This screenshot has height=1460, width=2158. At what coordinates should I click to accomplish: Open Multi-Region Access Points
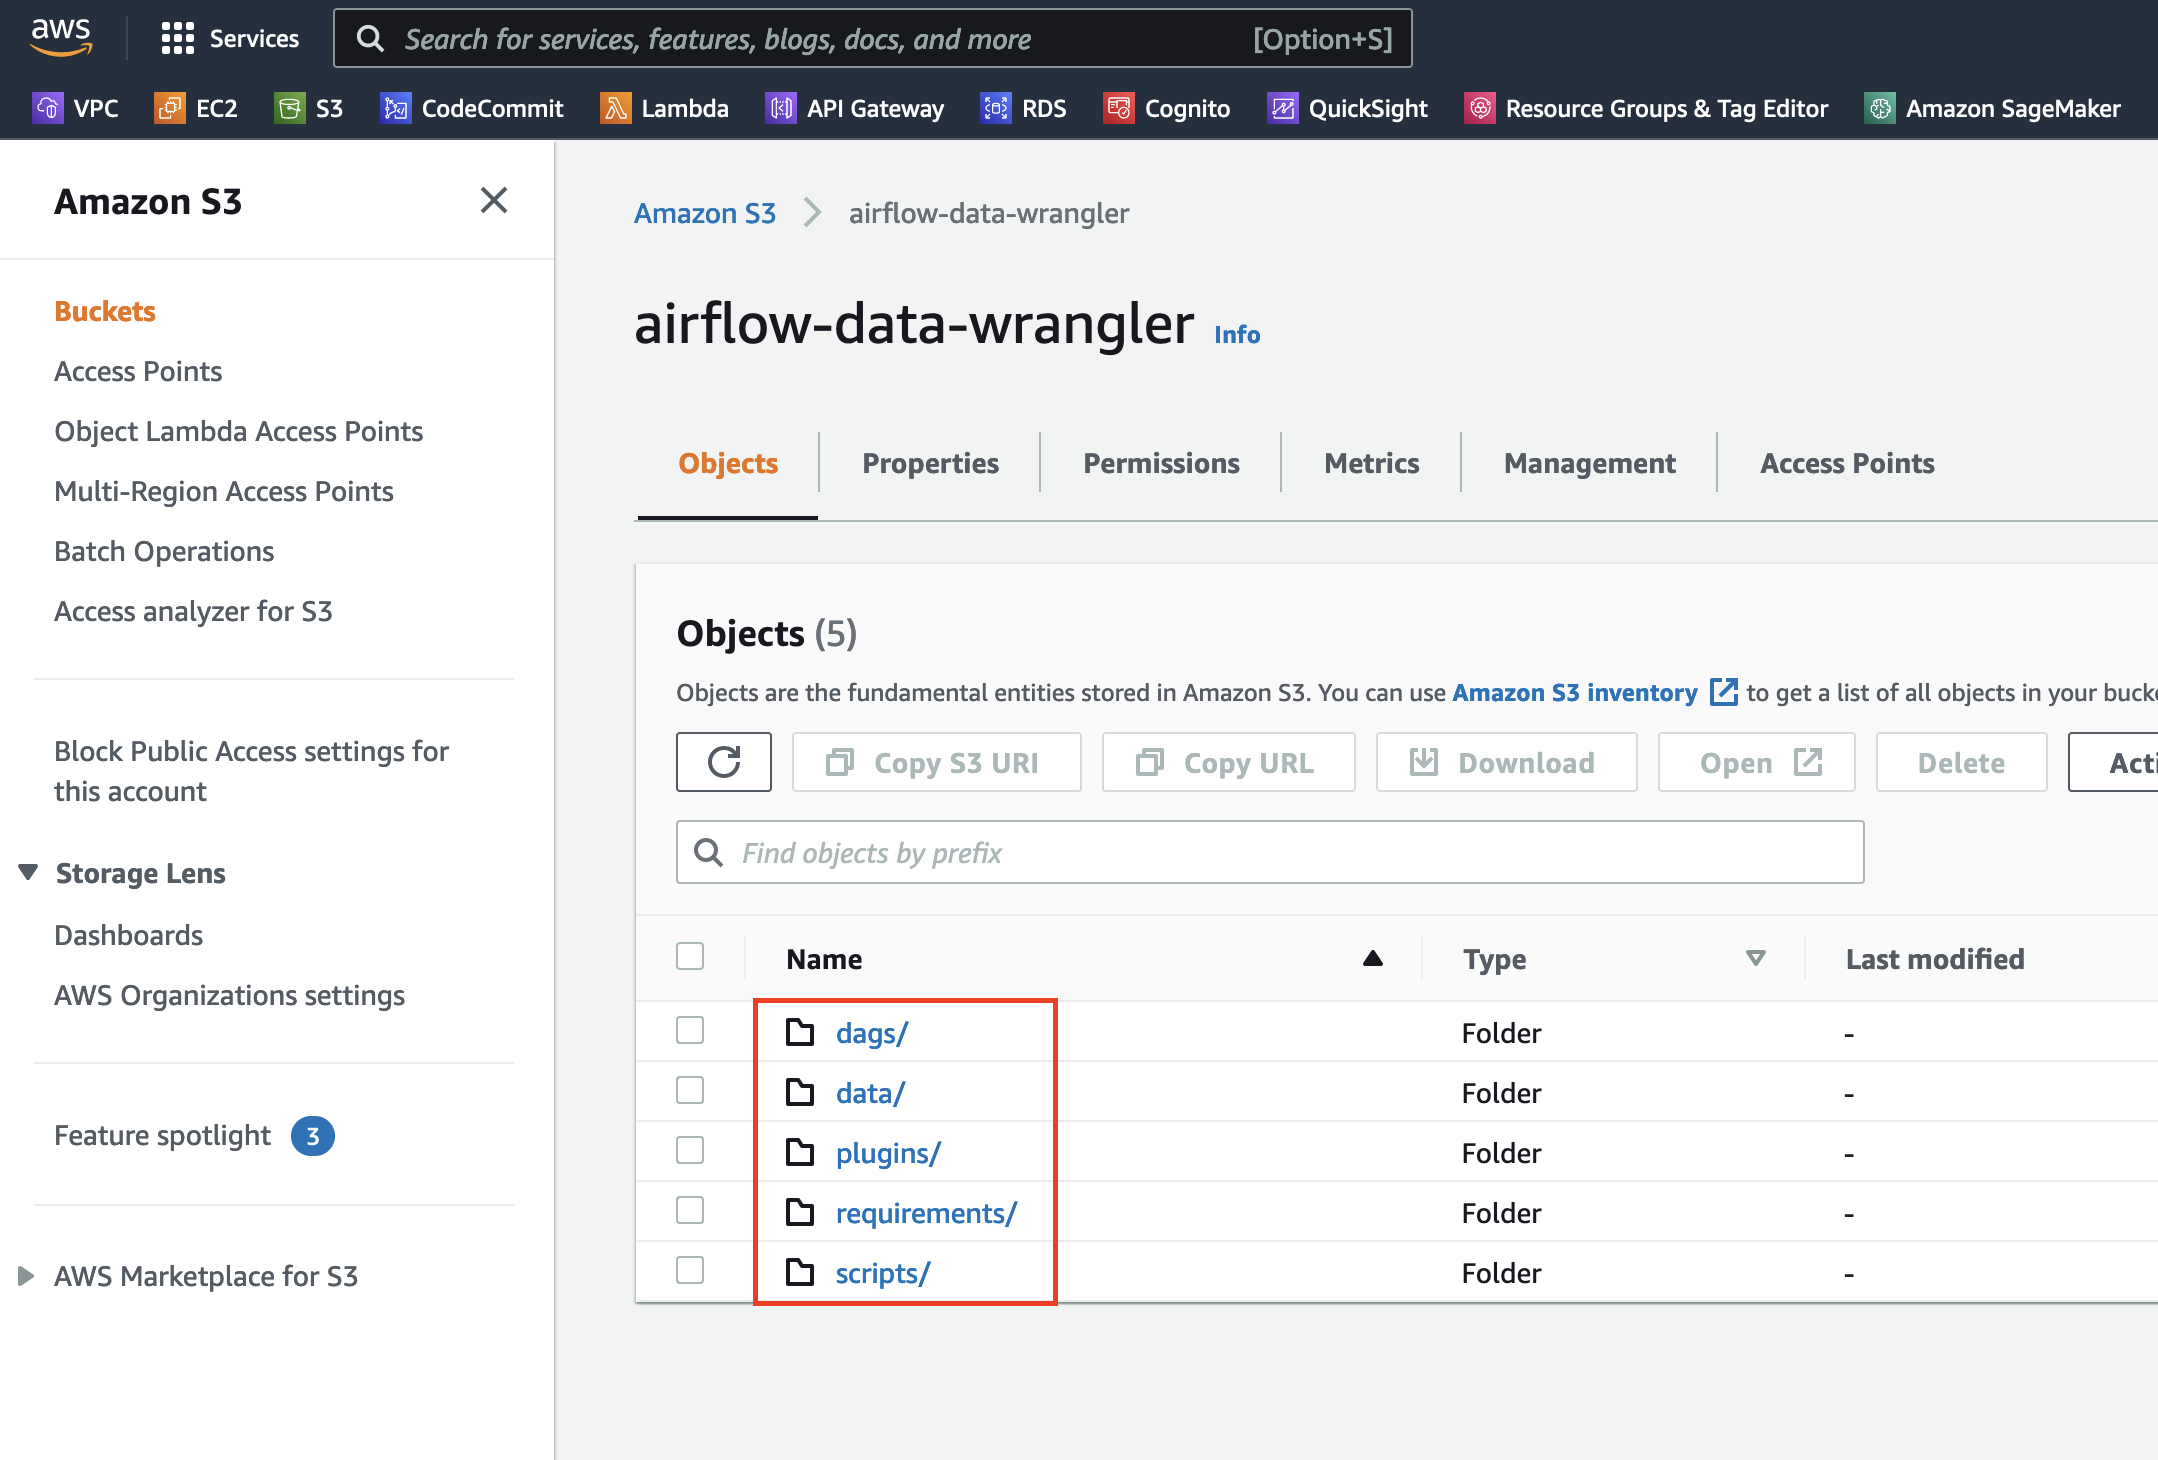(224, 491)
